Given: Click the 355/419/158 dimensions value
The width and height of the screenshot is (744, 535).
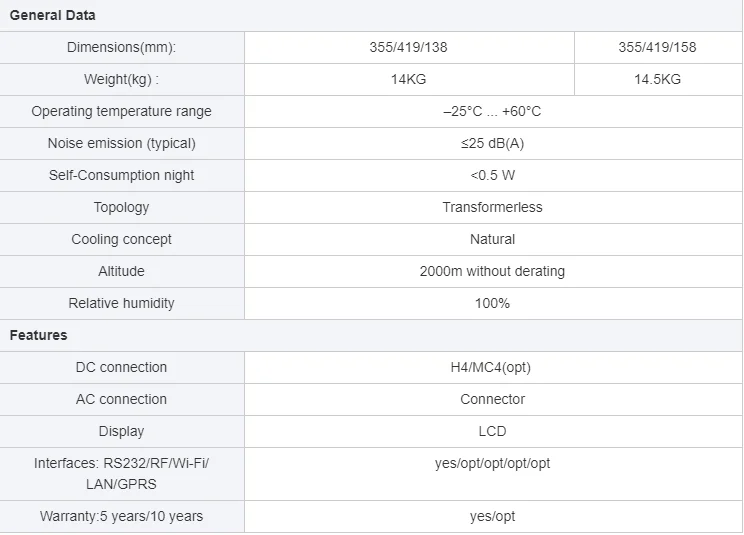Looking at the screenshot, I should click(657, 47).
